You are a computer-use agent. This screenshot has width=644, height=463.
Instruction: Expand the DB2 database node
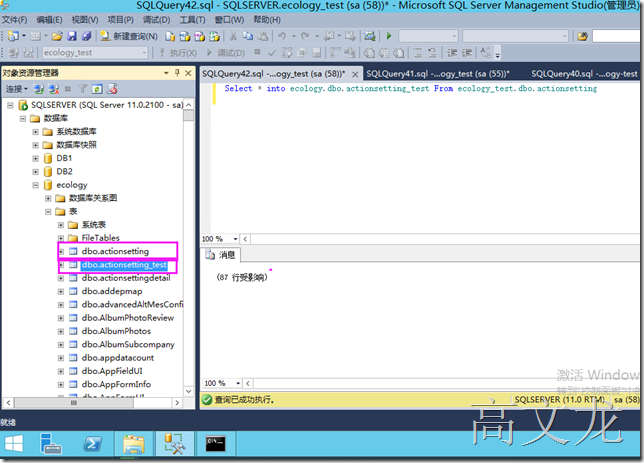(36, 172)
